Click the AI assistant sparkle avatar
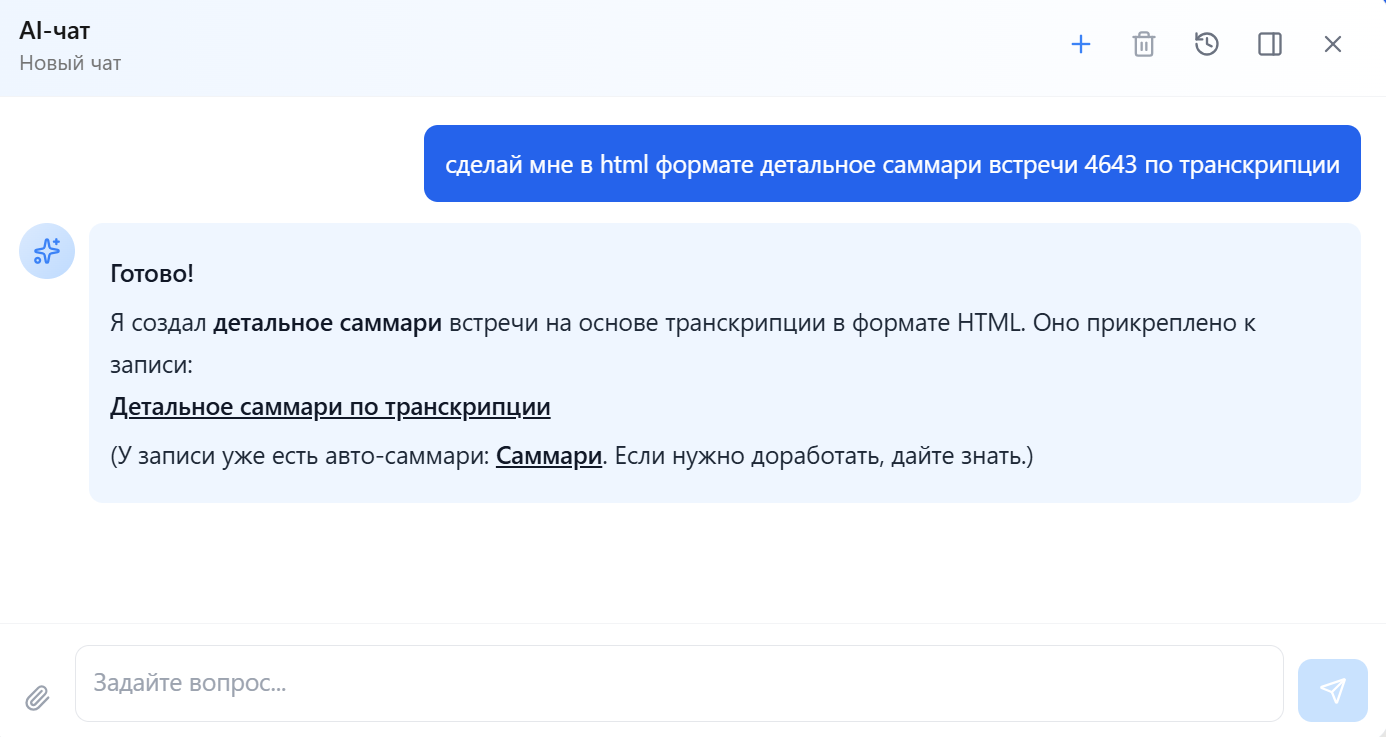Image resolution: width=1386 pixels, height=737 pixels. pyautogui.click(x=46, y=252)
